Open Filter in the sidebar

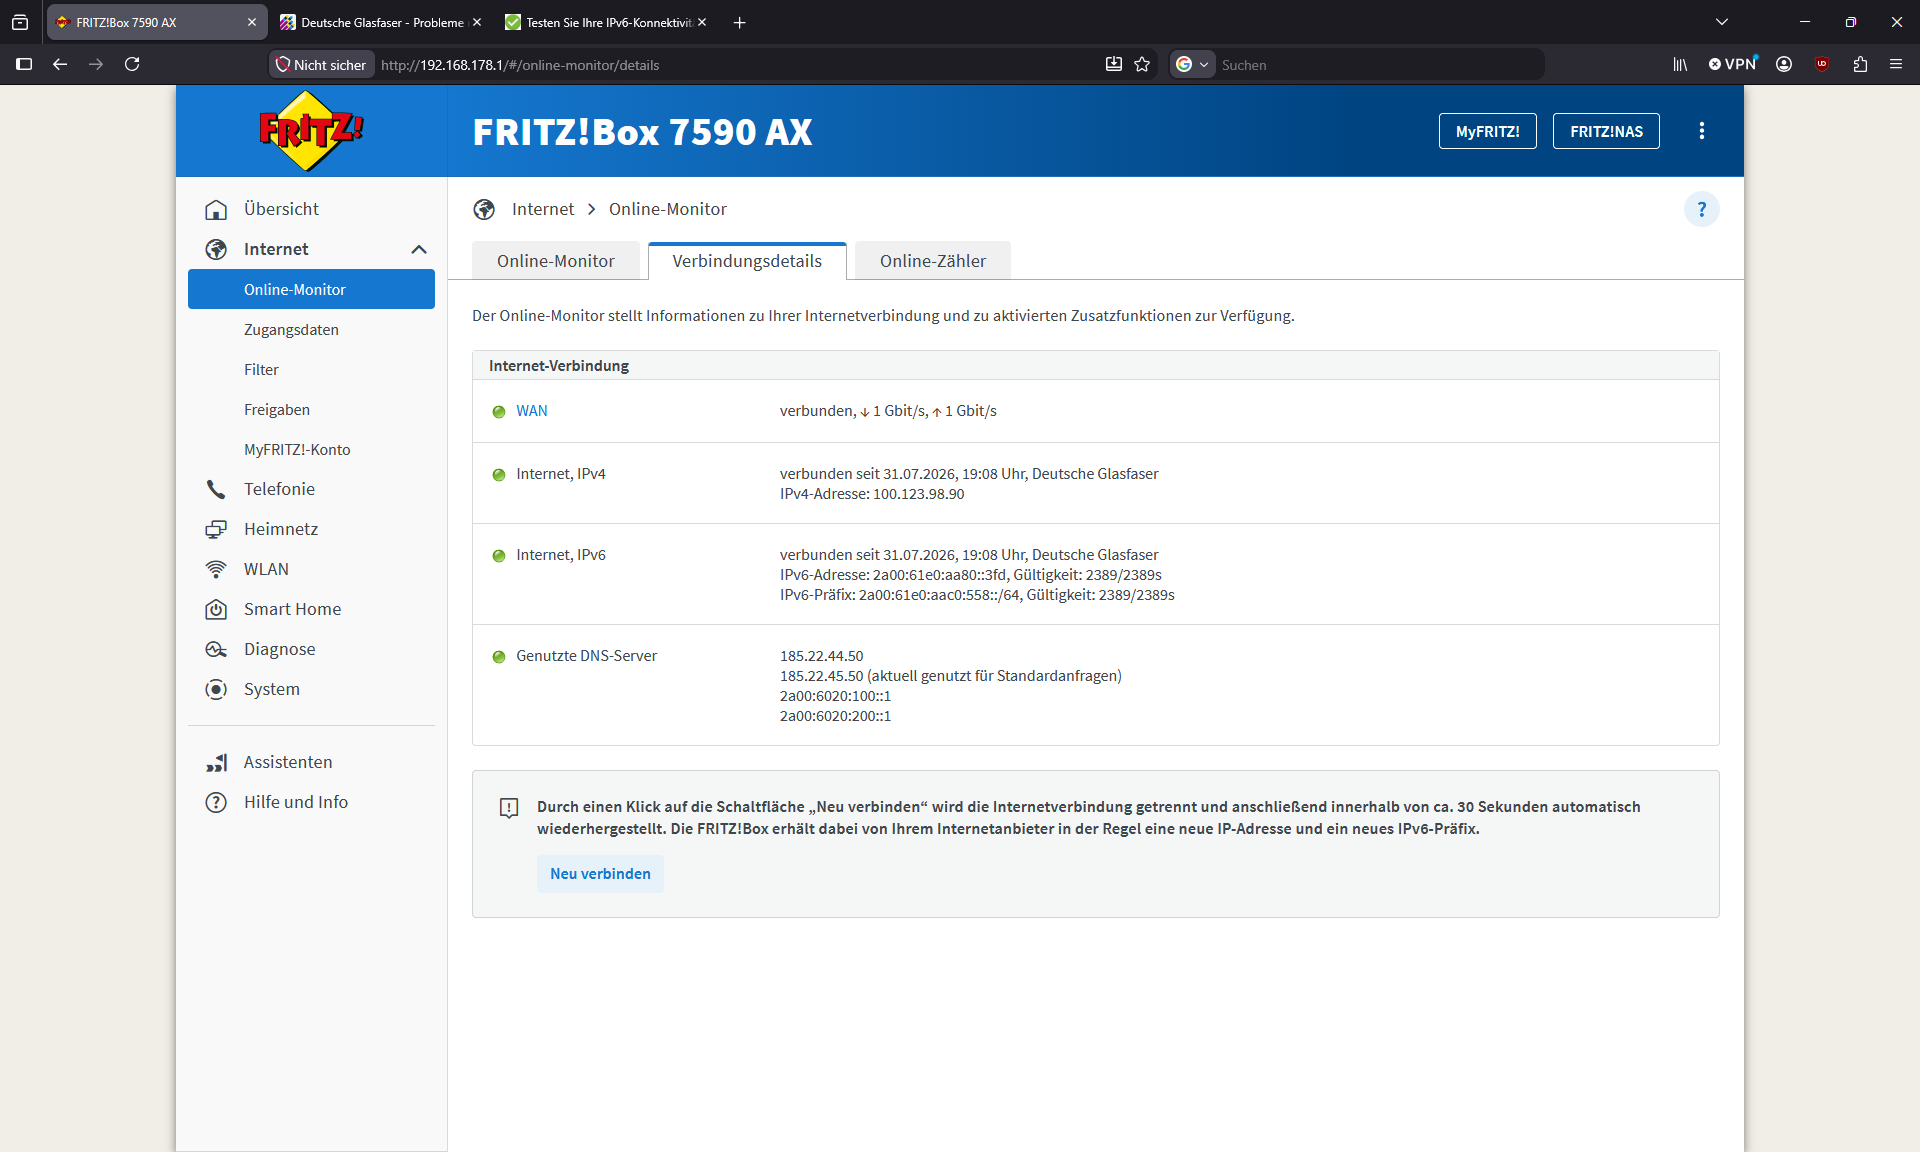point(261,369)
